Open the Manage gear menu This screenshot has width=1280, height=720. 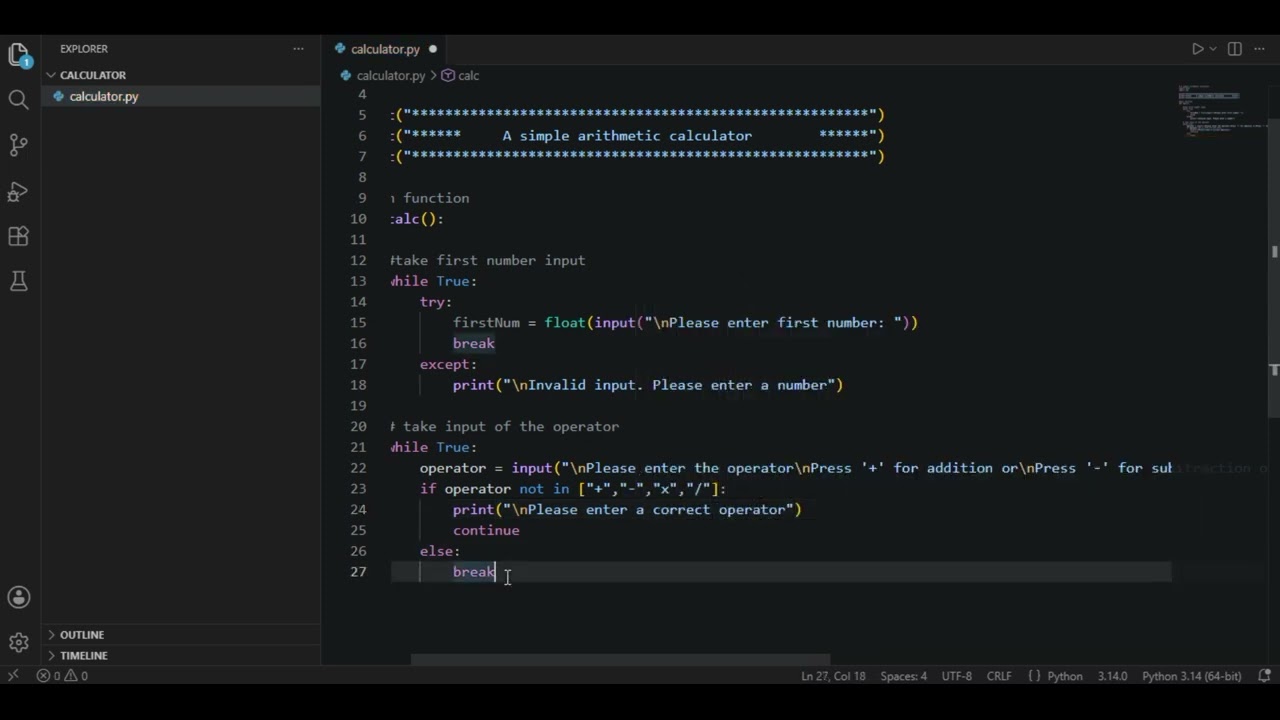pos(18,643)
